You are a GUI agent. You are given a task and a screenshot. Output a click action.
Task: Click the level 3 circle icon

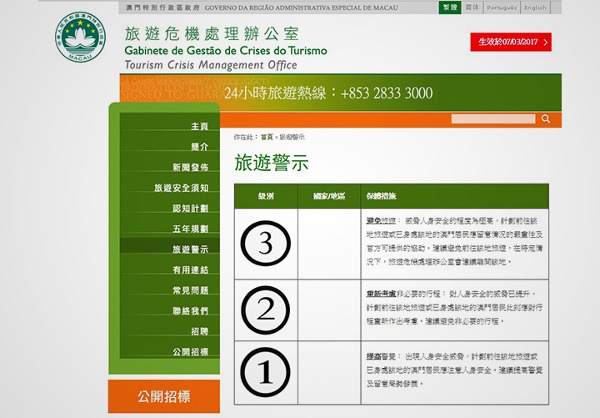(266, 243)
